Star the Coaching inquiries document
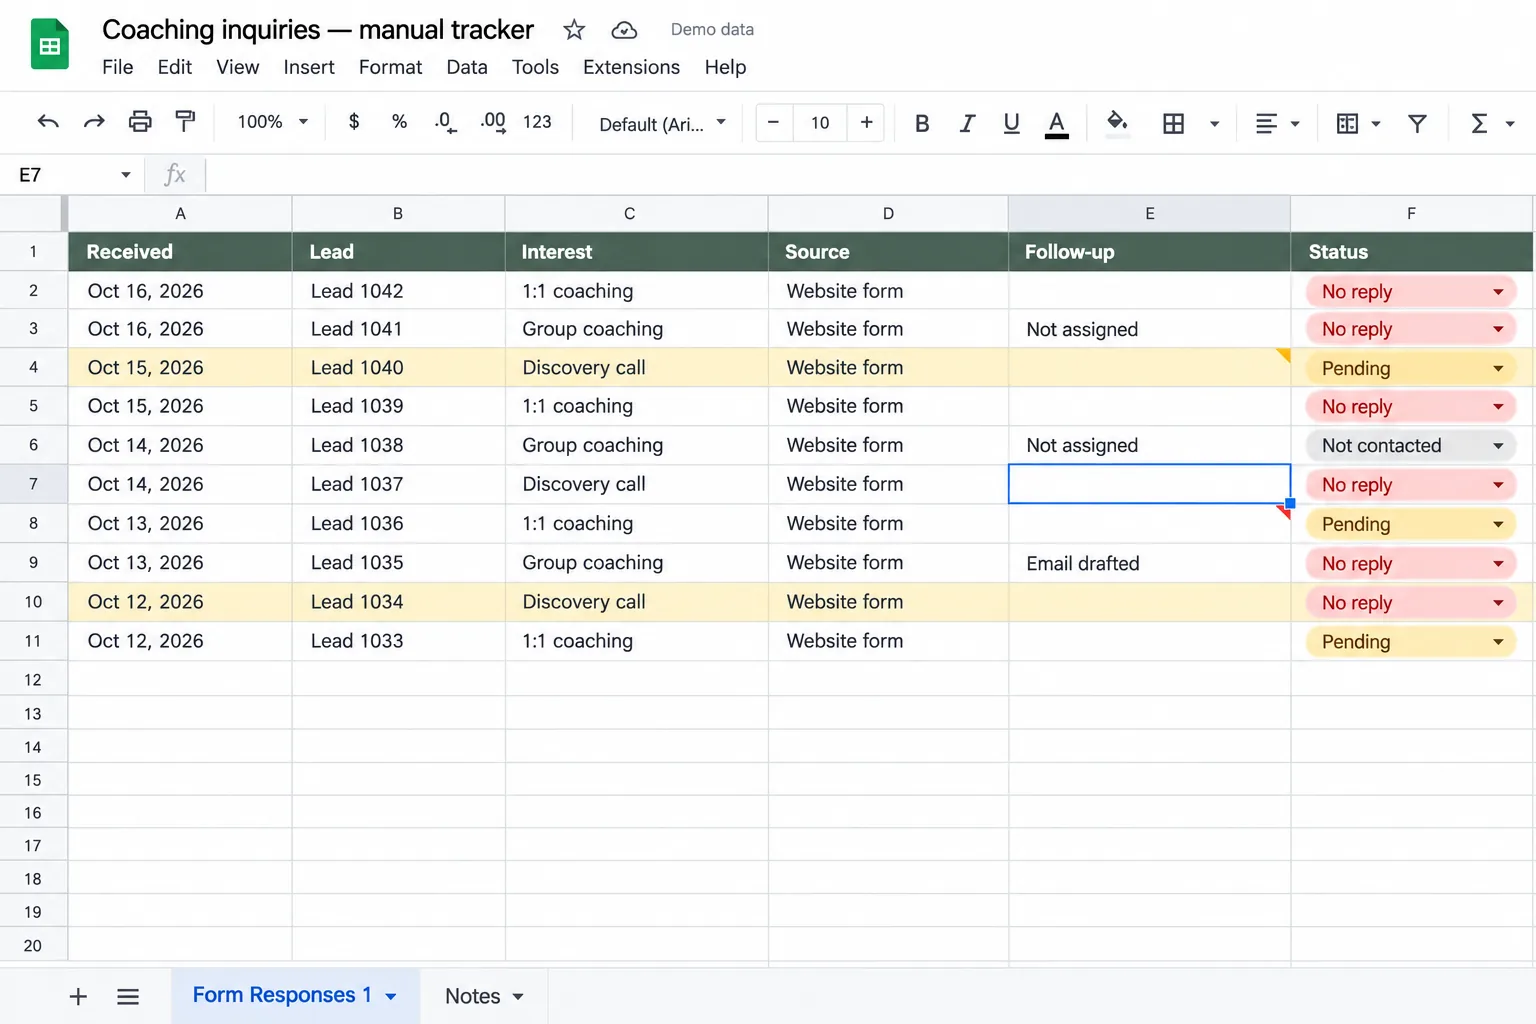This screenshot has height=1024, width=1536. [574, 30]
